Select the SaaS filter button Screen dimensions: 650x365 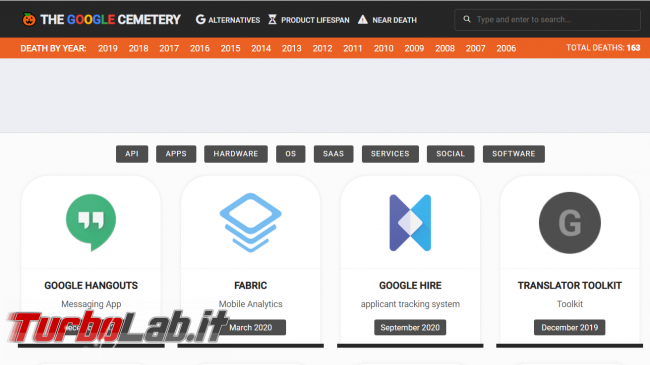[x=333, y=154]
